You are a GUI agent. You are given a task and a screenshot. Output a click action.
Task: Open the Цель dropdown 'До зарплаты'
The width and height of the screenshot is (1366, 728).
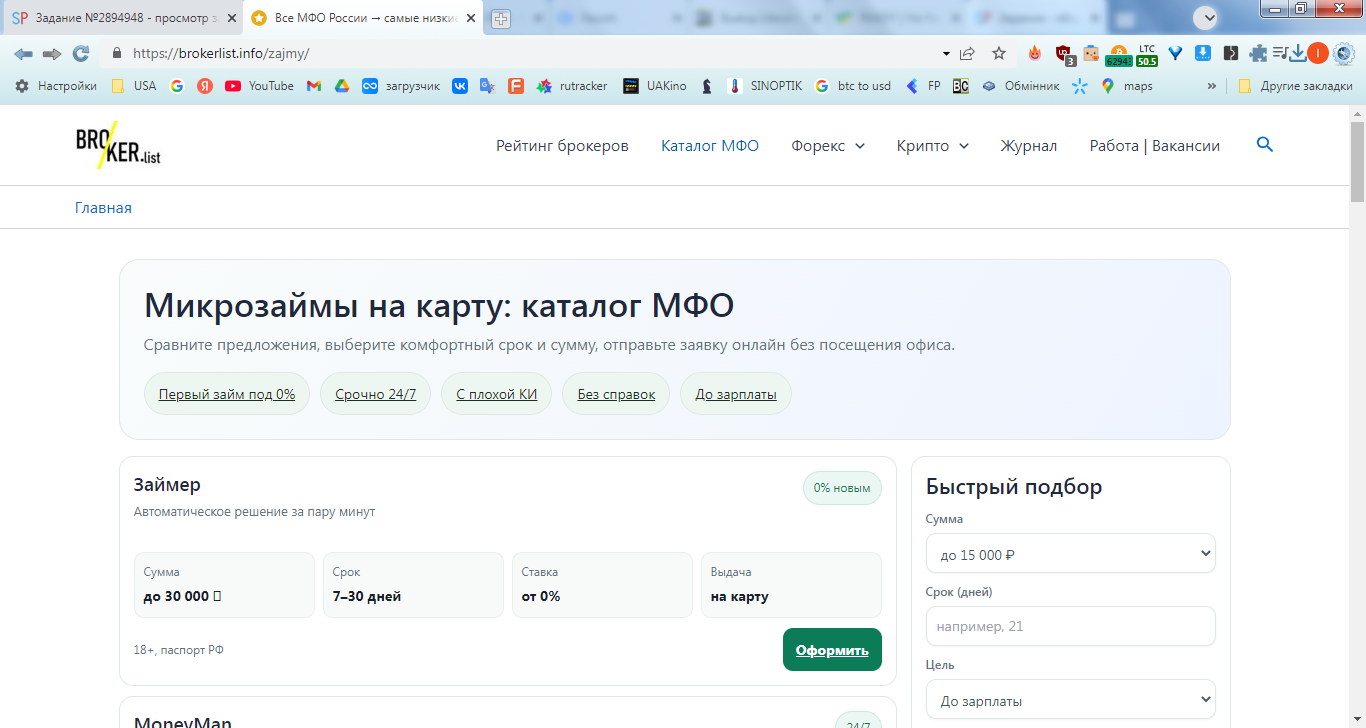pyautogui.click(x=1071, y=700)
